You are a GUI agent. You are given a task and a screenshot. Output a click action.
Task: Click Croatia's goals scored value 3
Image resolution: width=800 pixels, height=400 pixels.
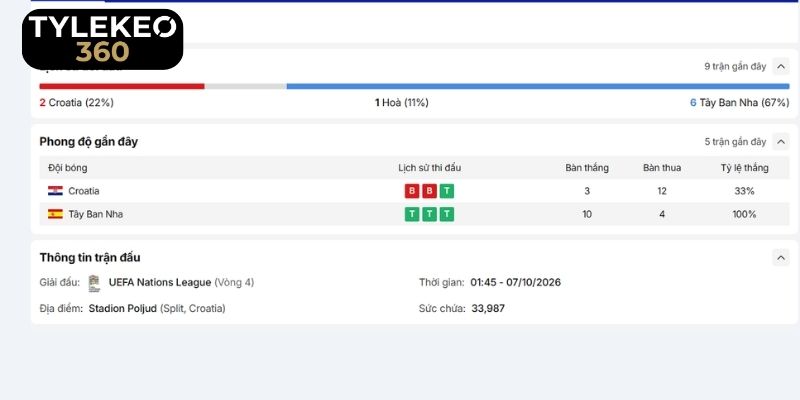pyautogui.click(x=587, y=191)
